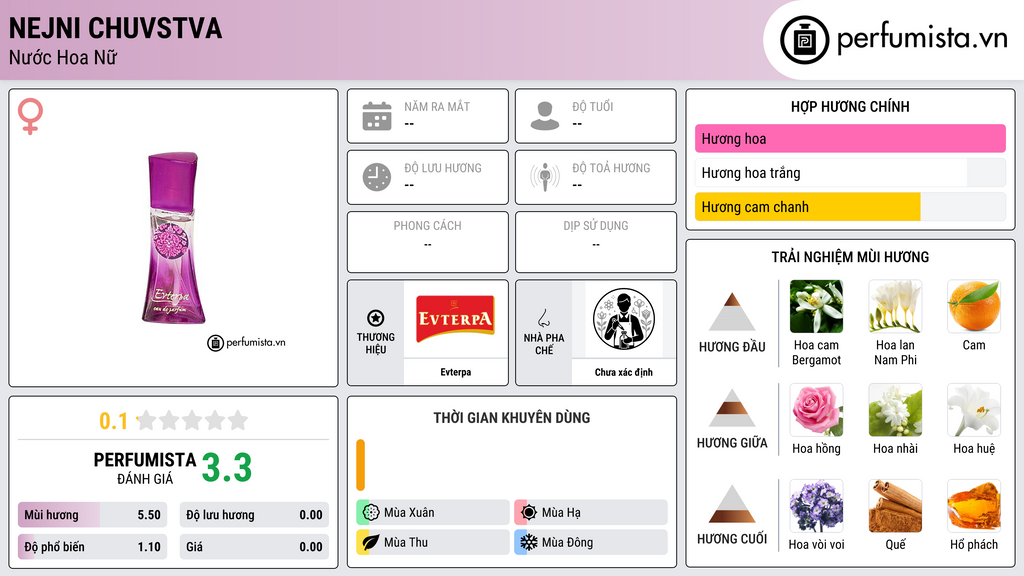The image size is (1024, 576).
Task: Click the Perfumista đánh giá label
Action: [145, 468]
